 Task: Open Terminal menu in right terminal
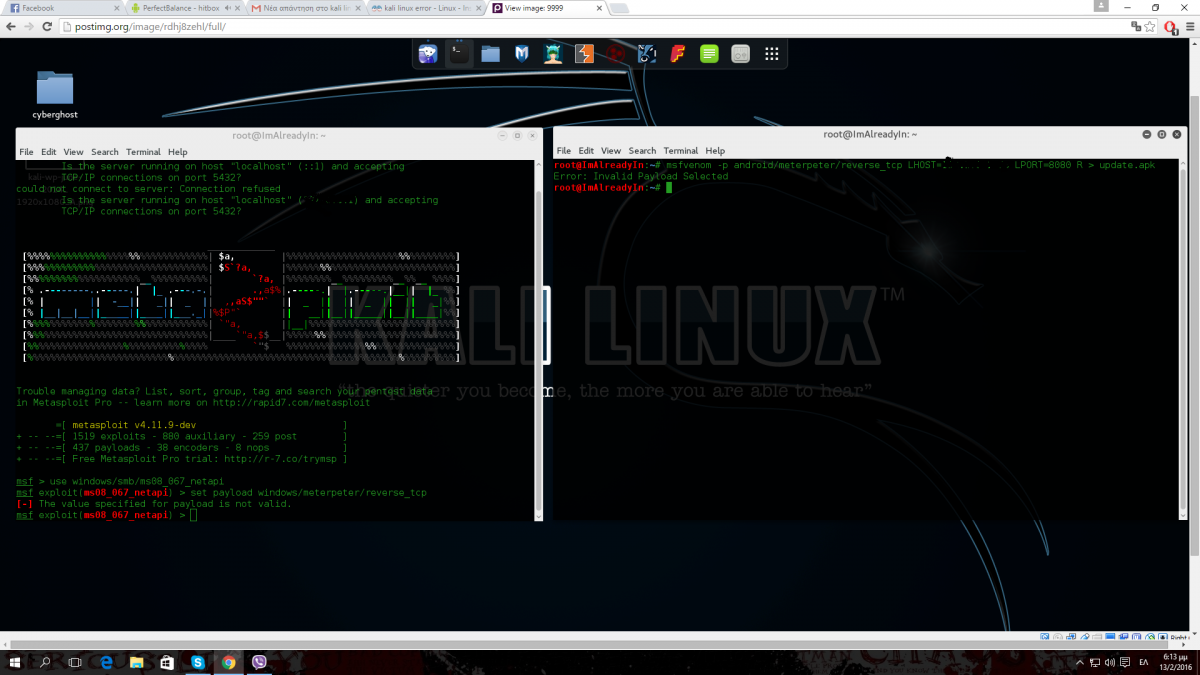(x=680, y=151)
